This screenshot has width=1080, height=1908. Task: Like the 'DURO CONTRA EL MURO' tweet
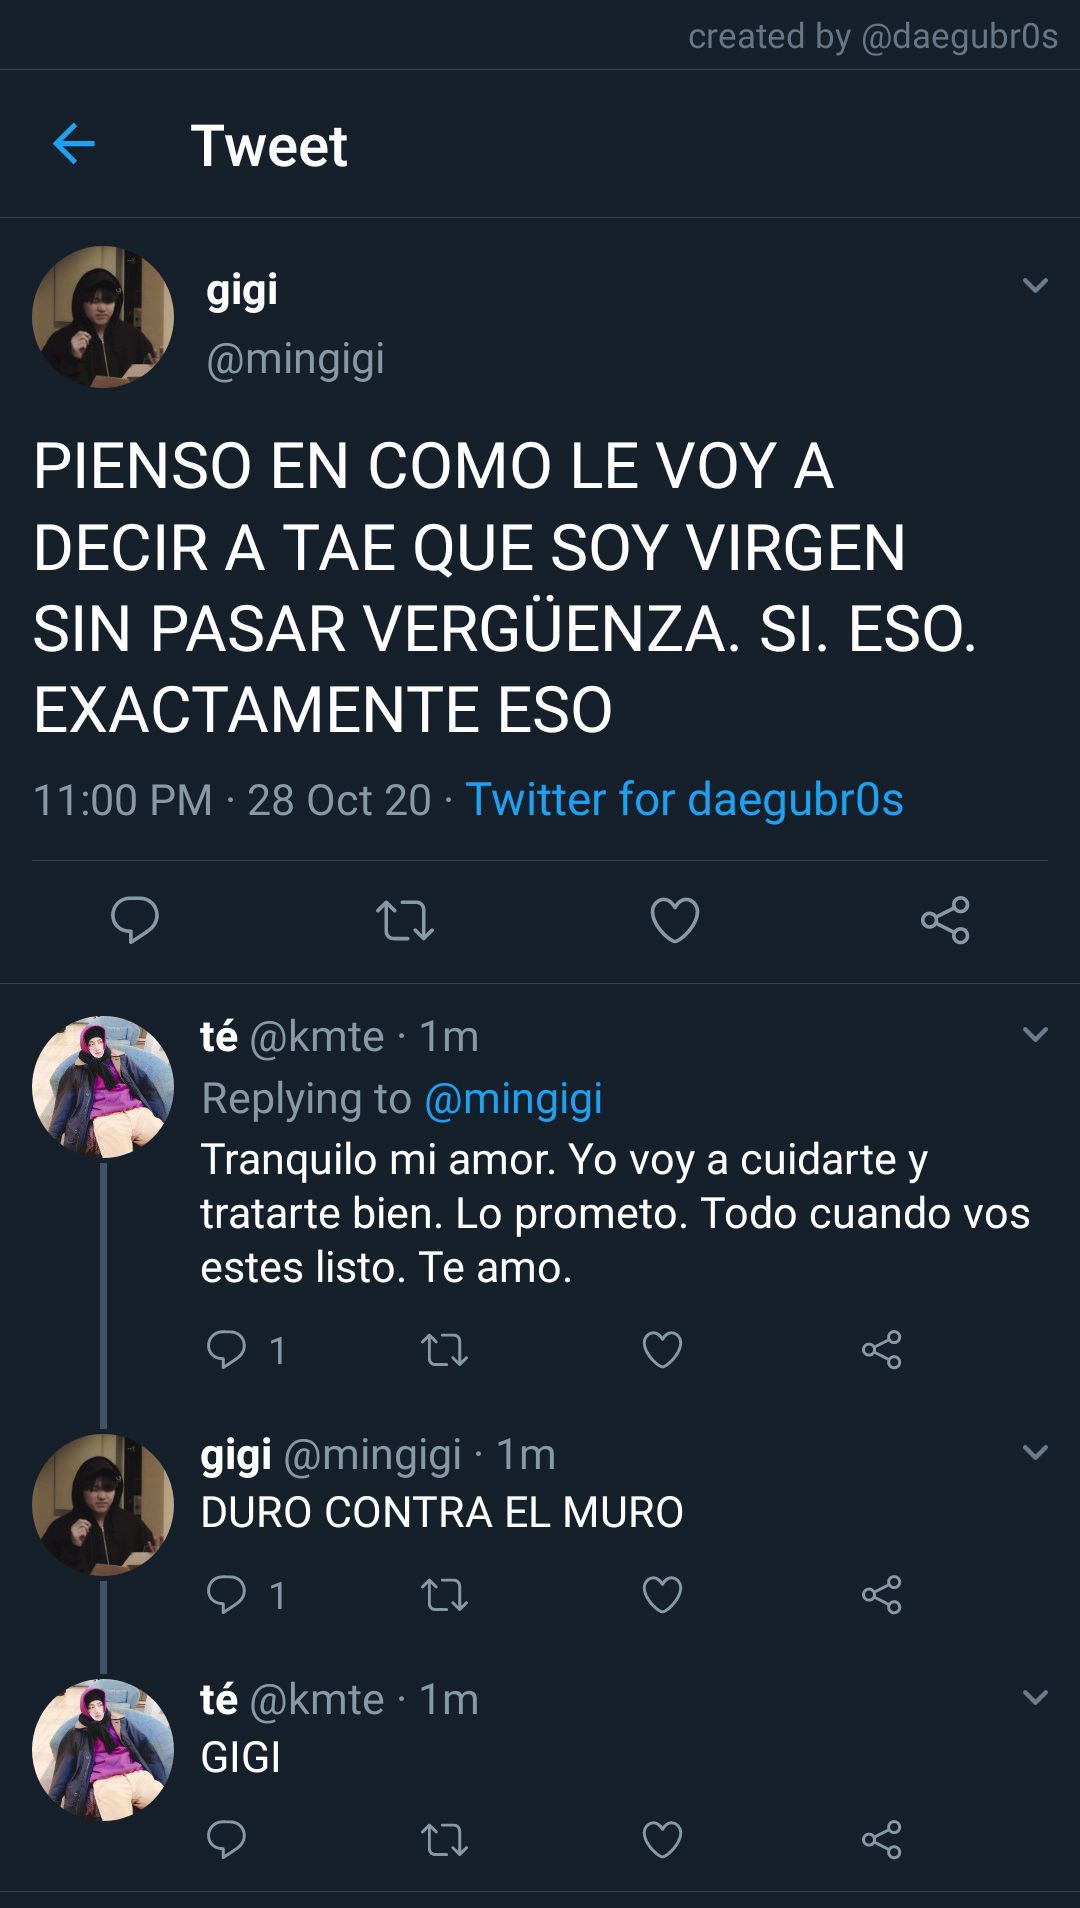pos(662,1594)
